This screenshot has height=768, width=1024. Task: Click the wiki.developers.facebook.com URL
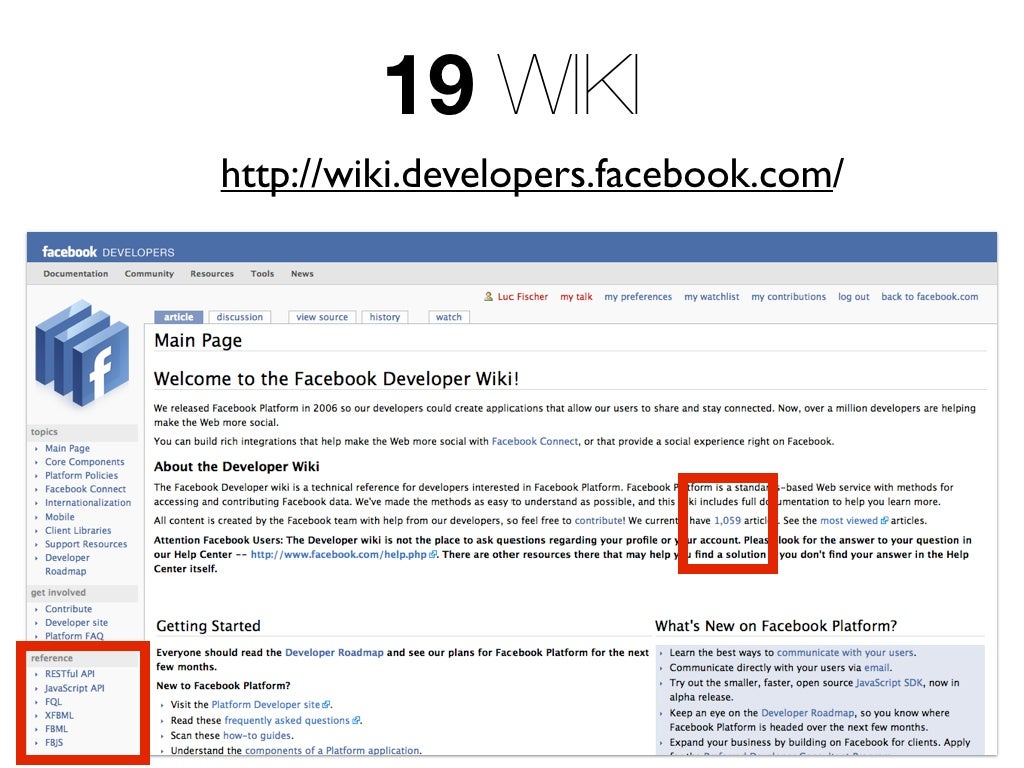click(x=532, y=174)
